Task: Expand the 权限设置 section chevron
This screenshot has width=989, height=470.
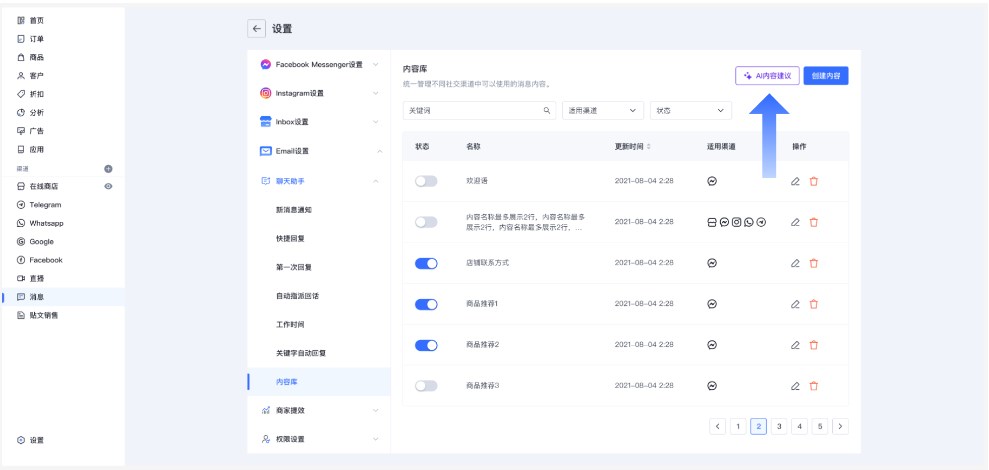Action: click(x=376, y=439)
